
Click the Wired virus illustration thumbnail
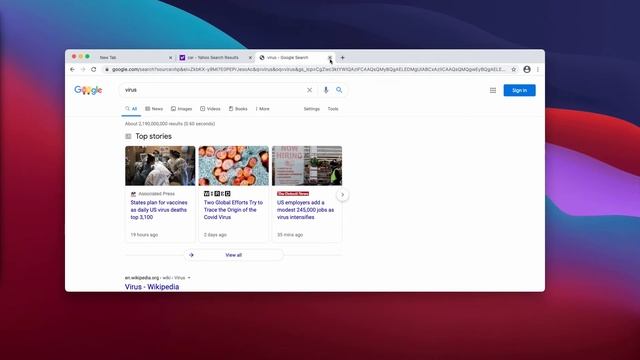tap(233, 166)
